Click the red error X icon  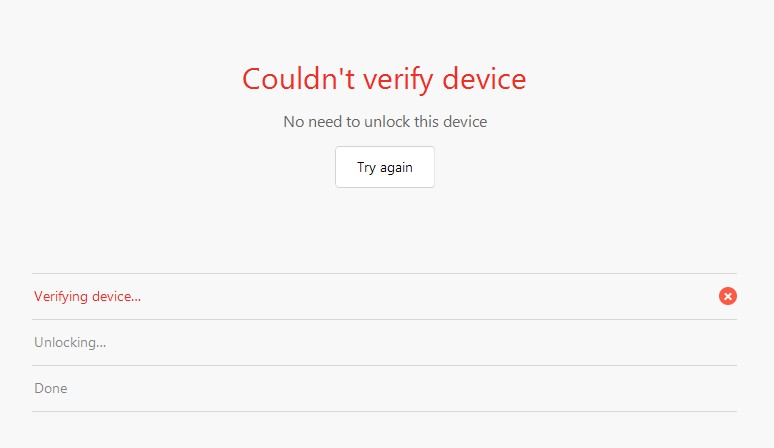728,296
